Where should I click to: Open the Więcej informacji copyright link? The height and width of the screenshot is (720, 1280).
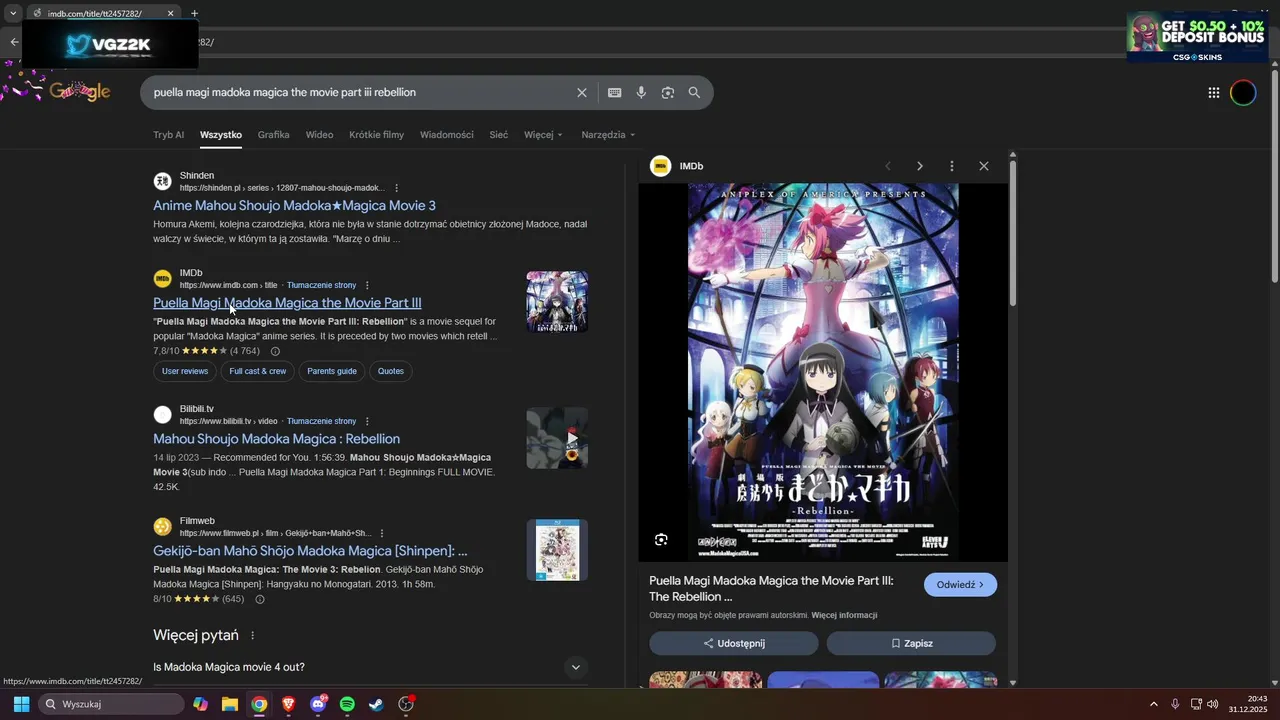coord(844,615)
